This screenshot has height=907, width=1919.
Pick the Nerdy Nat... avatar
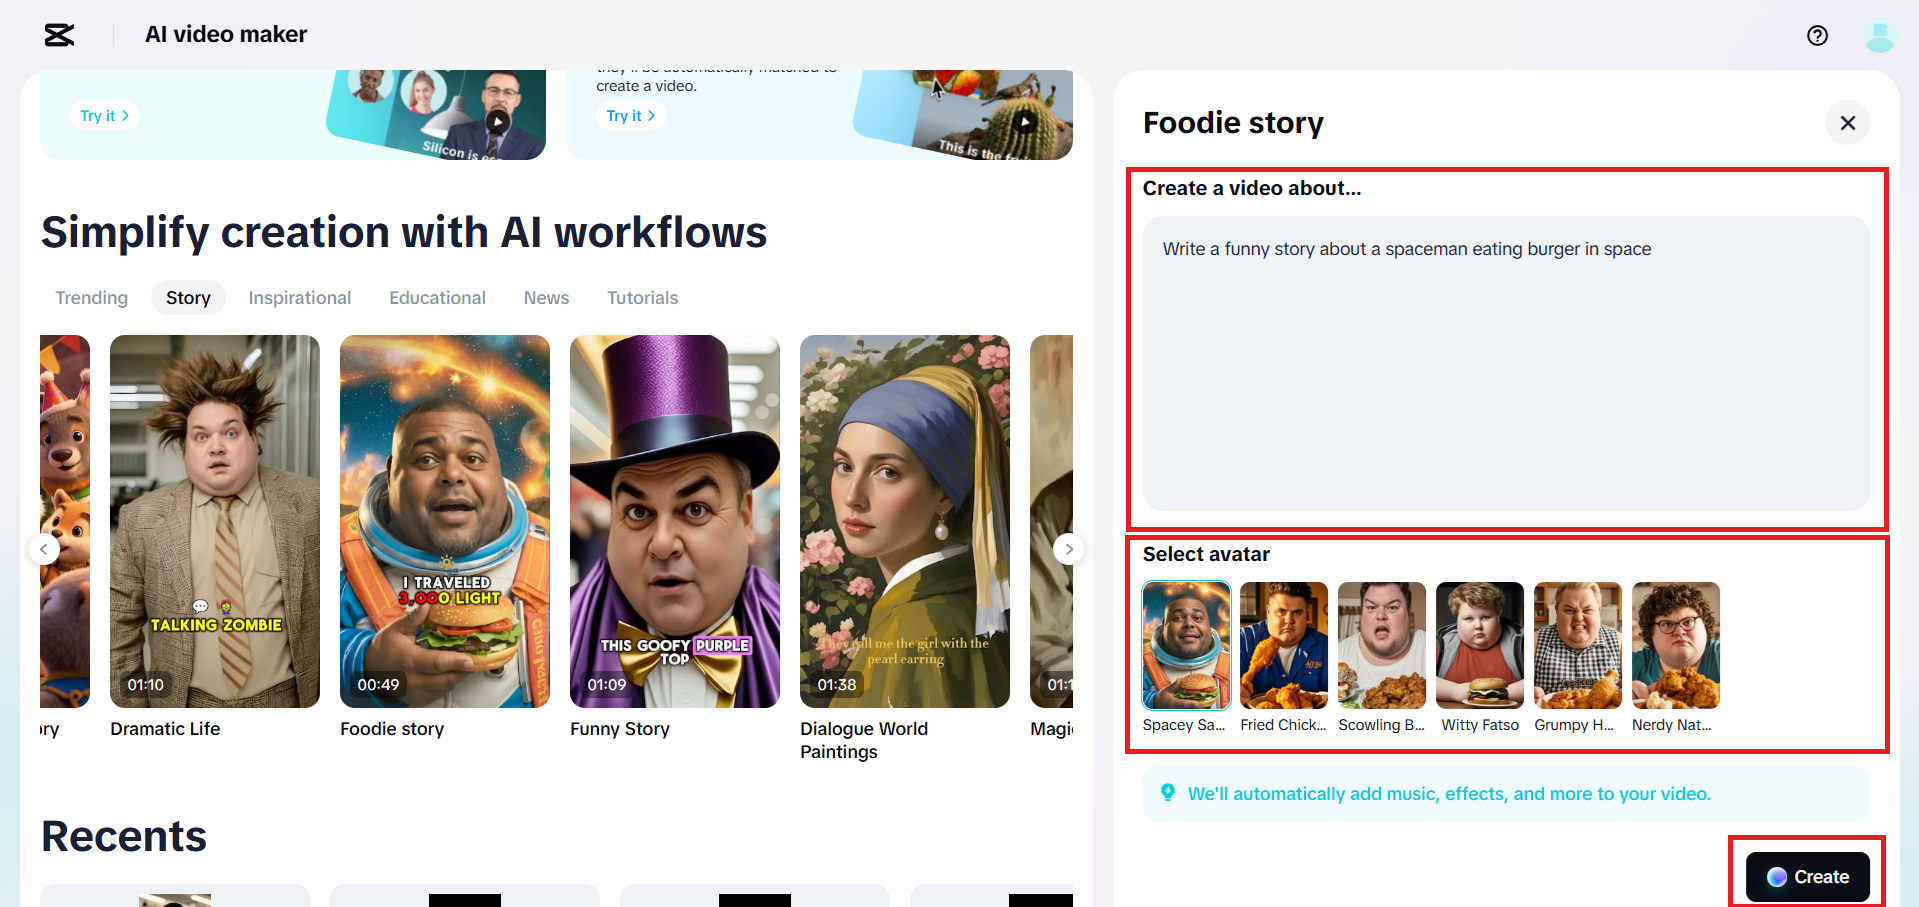click(x=1676, y=646)
